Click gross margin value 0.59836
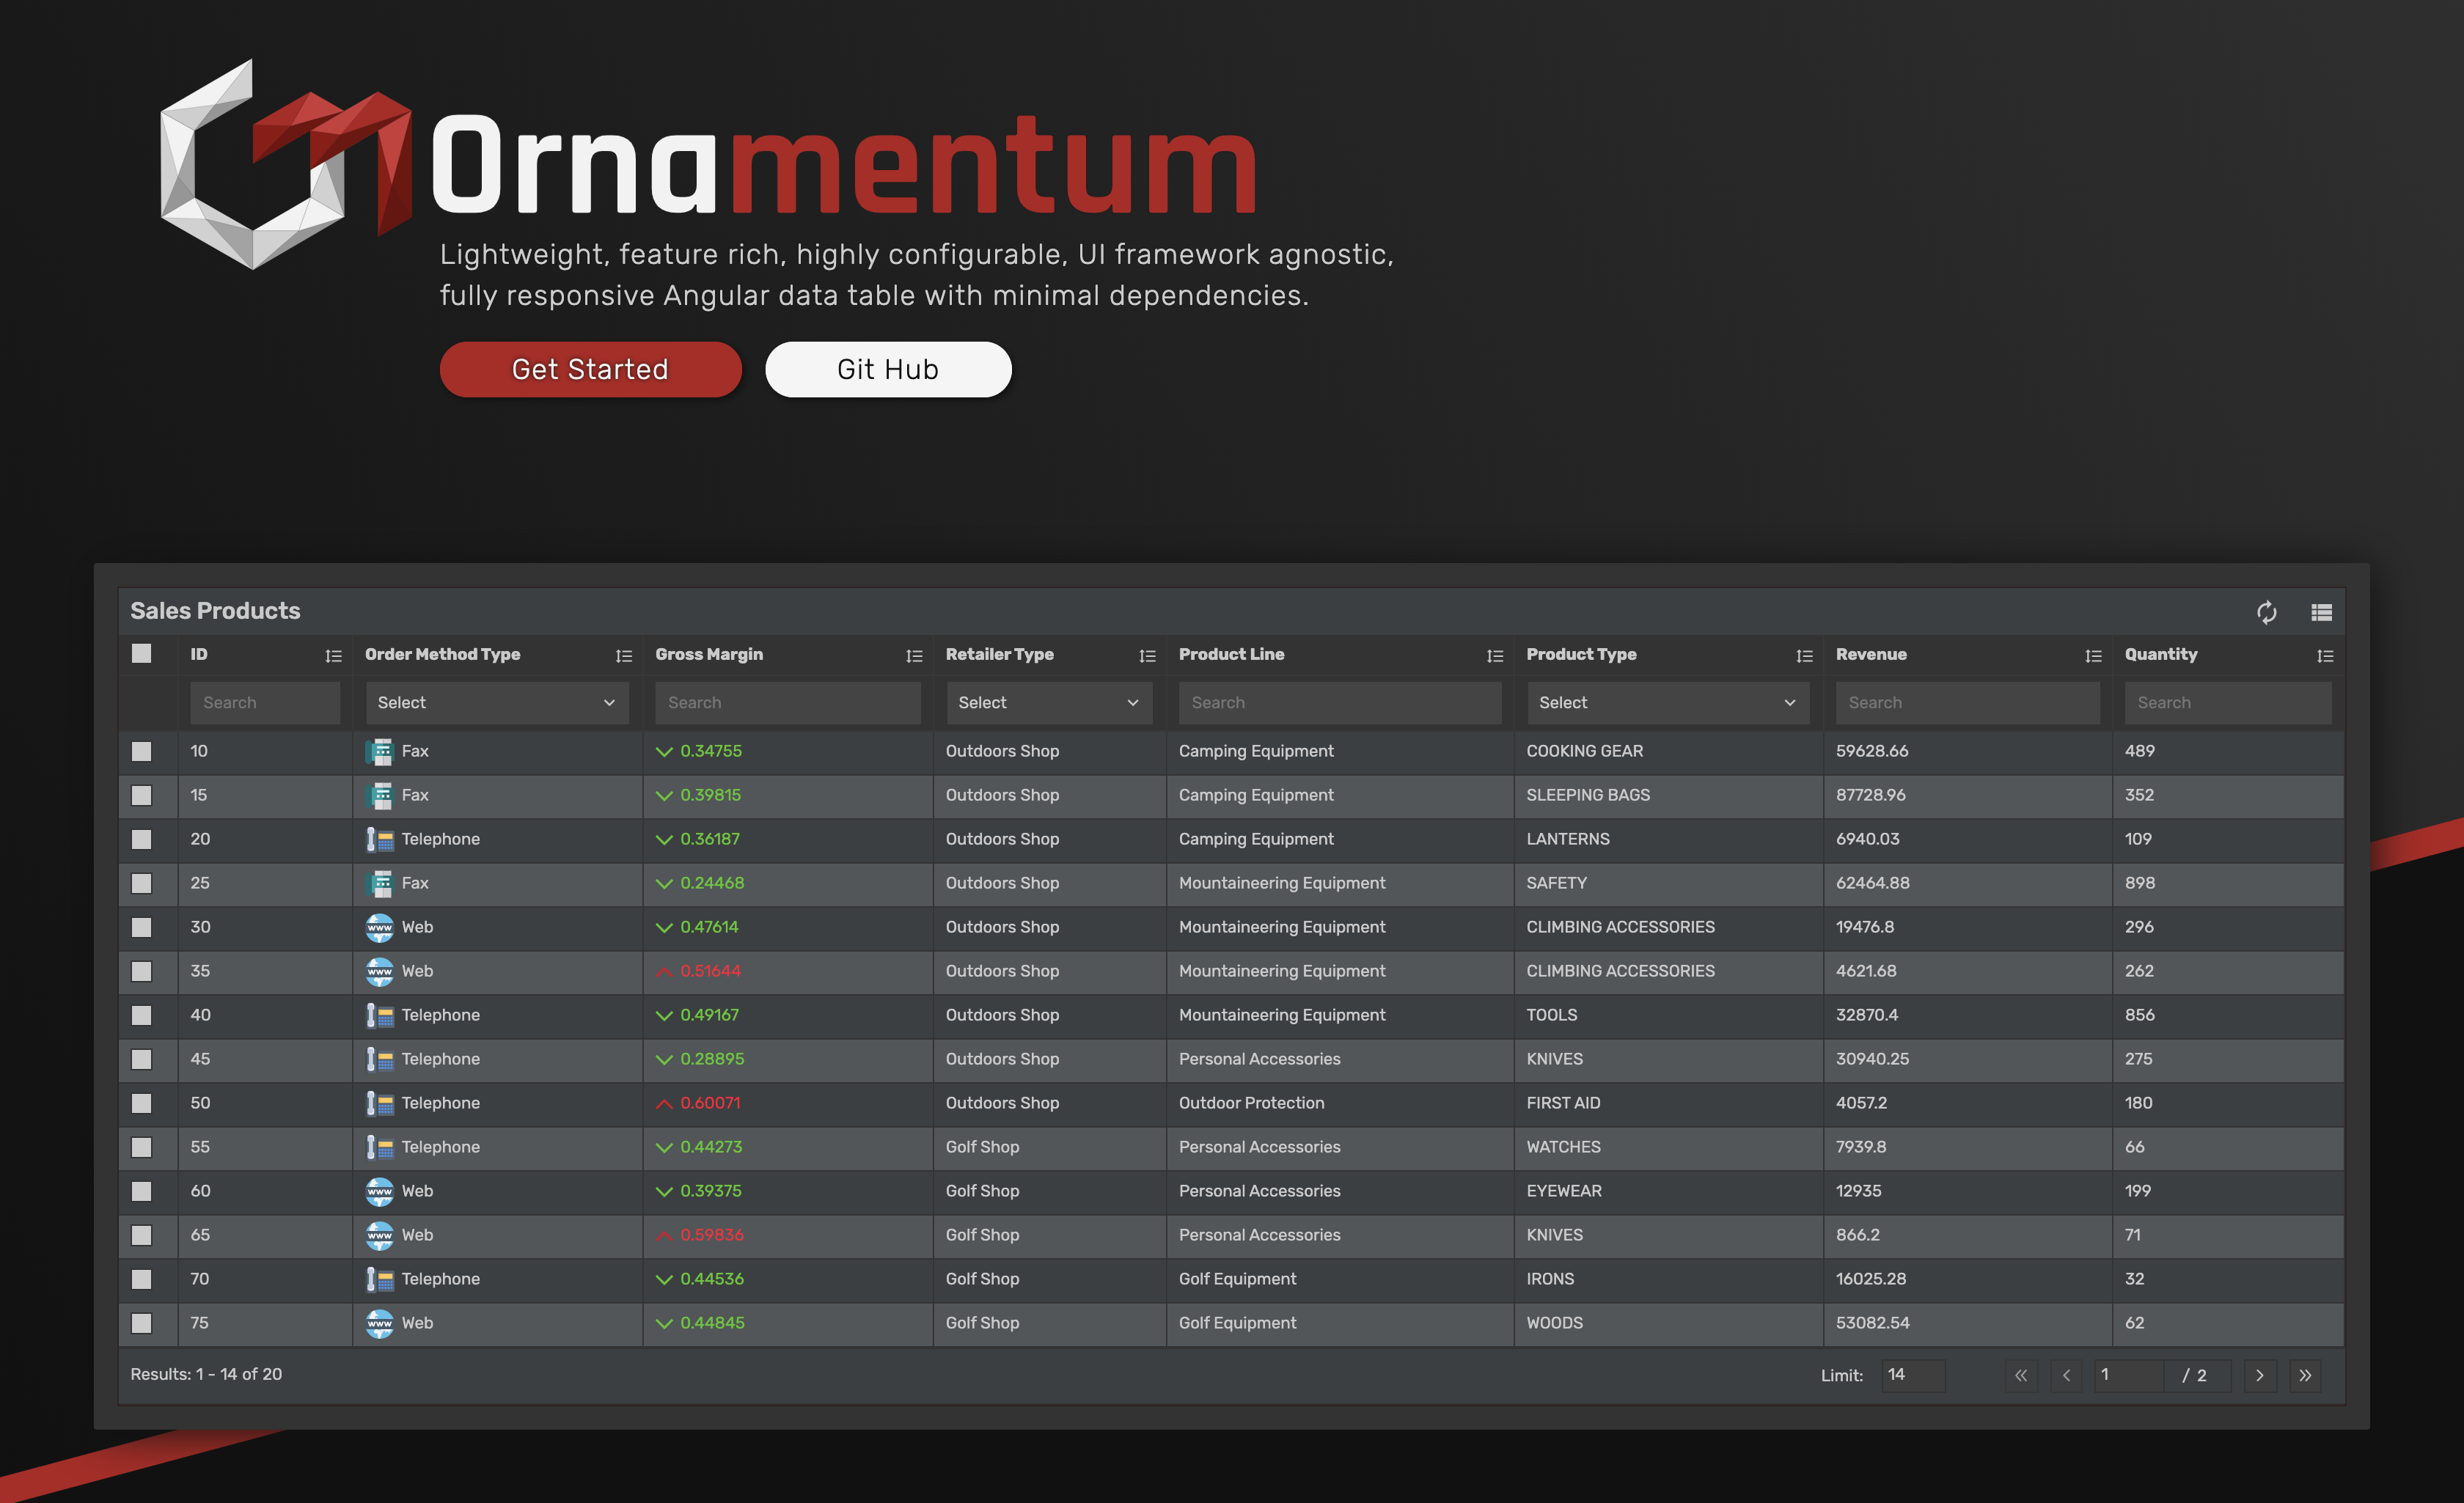Screen dimensions: 2464x1503 tap(712, 1235)
